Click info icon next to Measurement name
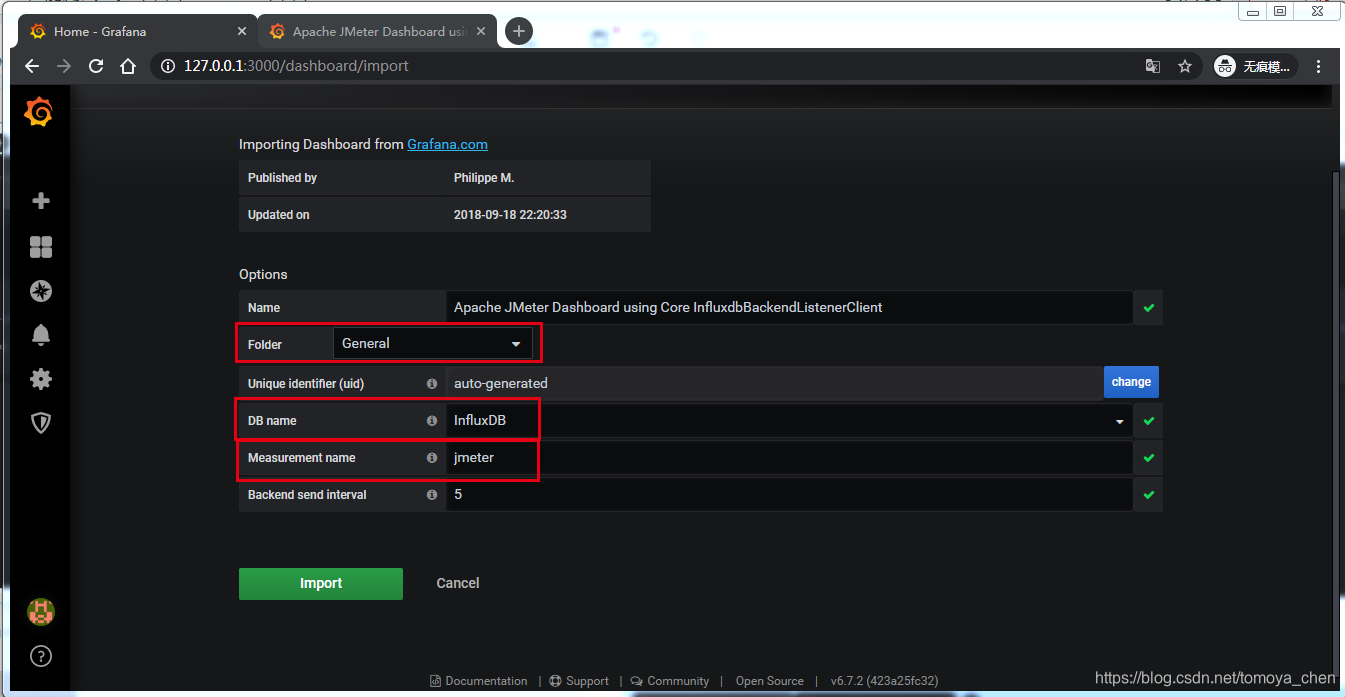The height and width of the screenshot is (697, 1345). click(x=432, y=458)
